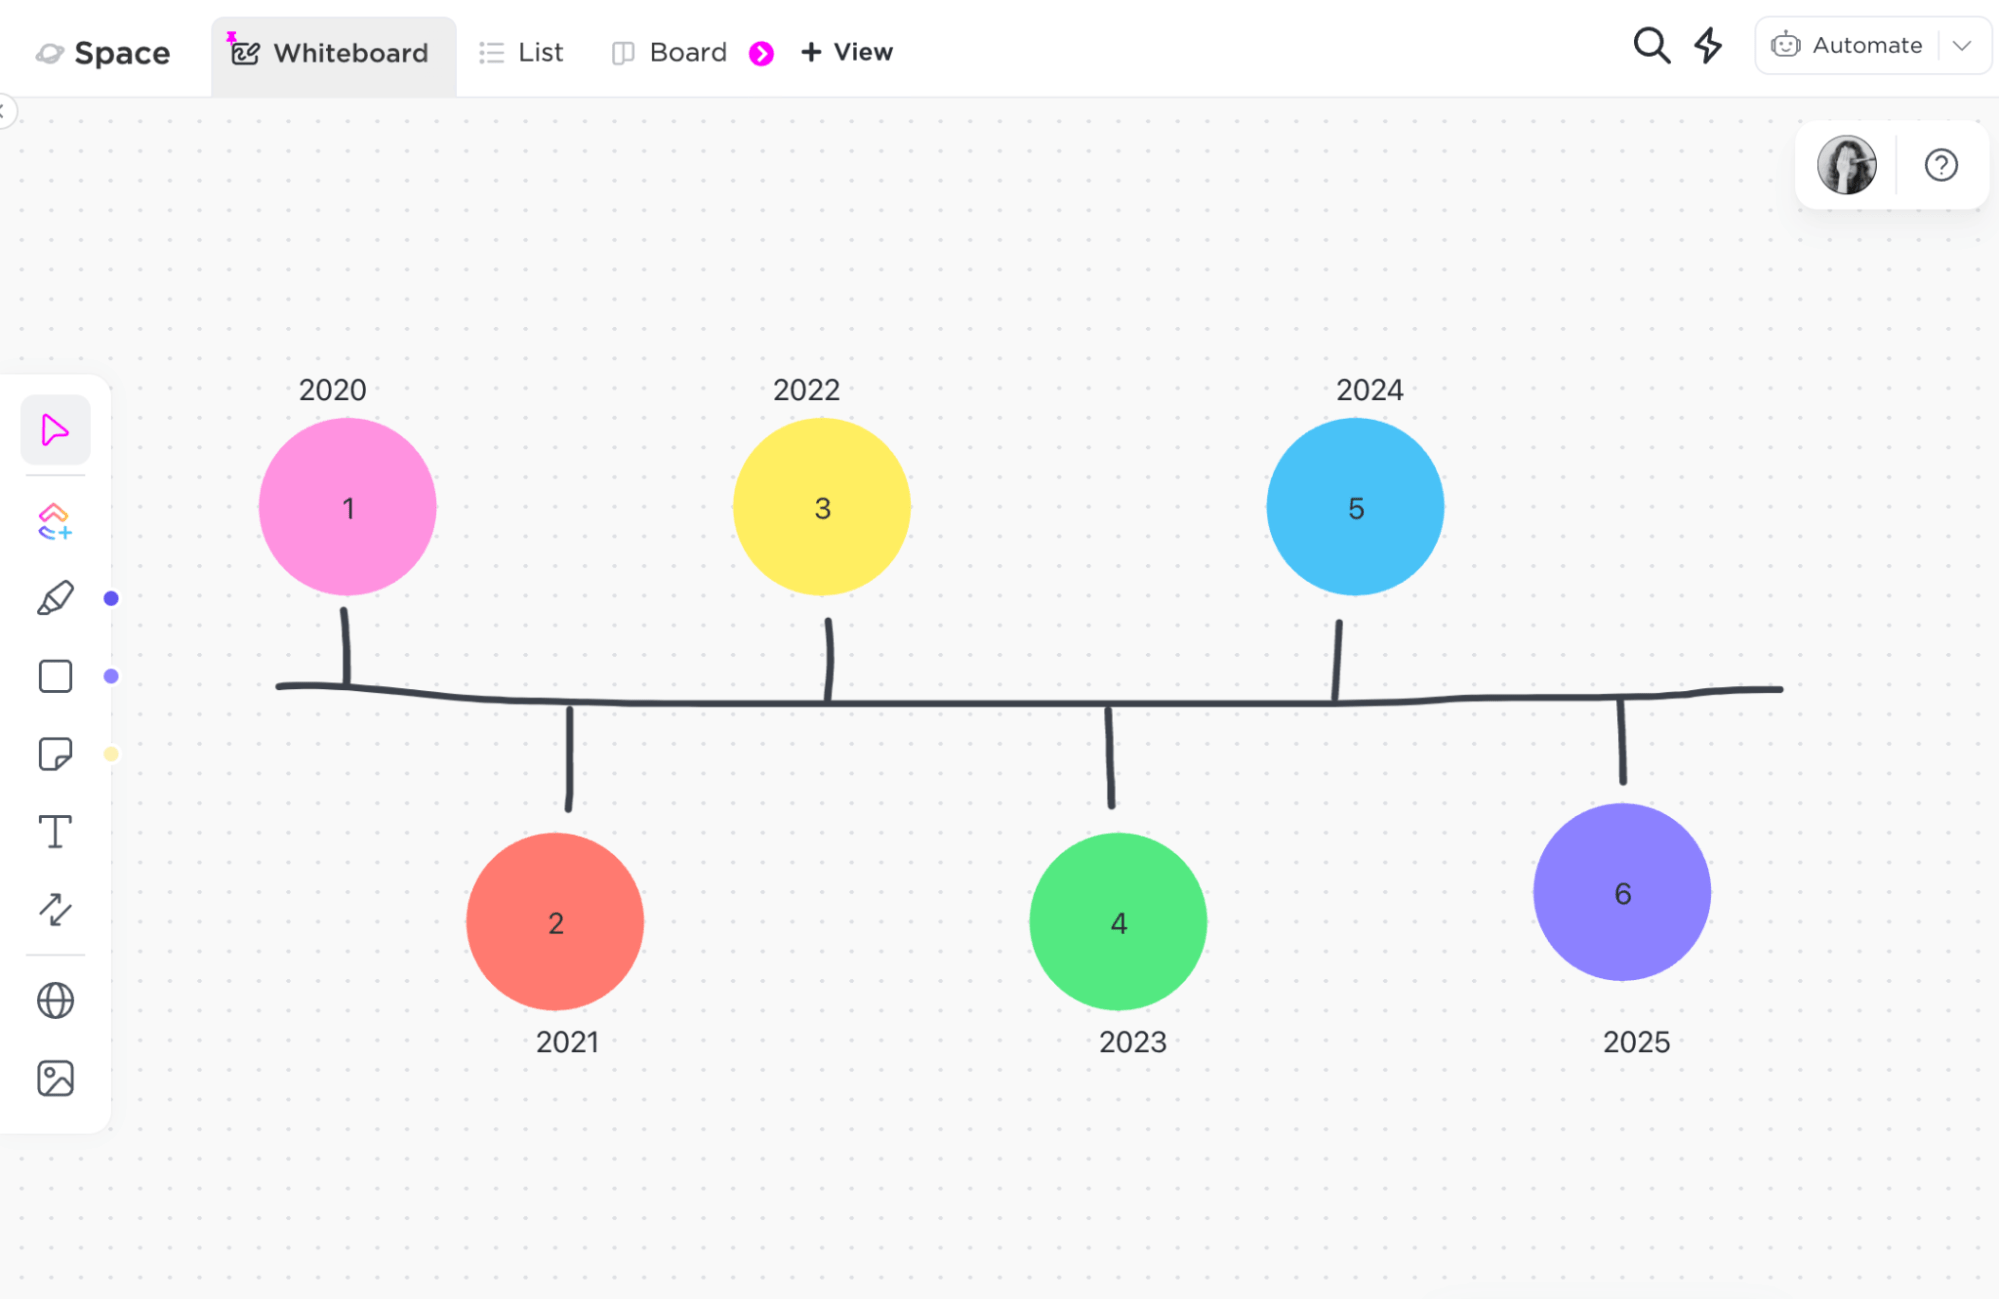Click the Automate button
Screen dimensions: 1999x1300
[1847, 46]
